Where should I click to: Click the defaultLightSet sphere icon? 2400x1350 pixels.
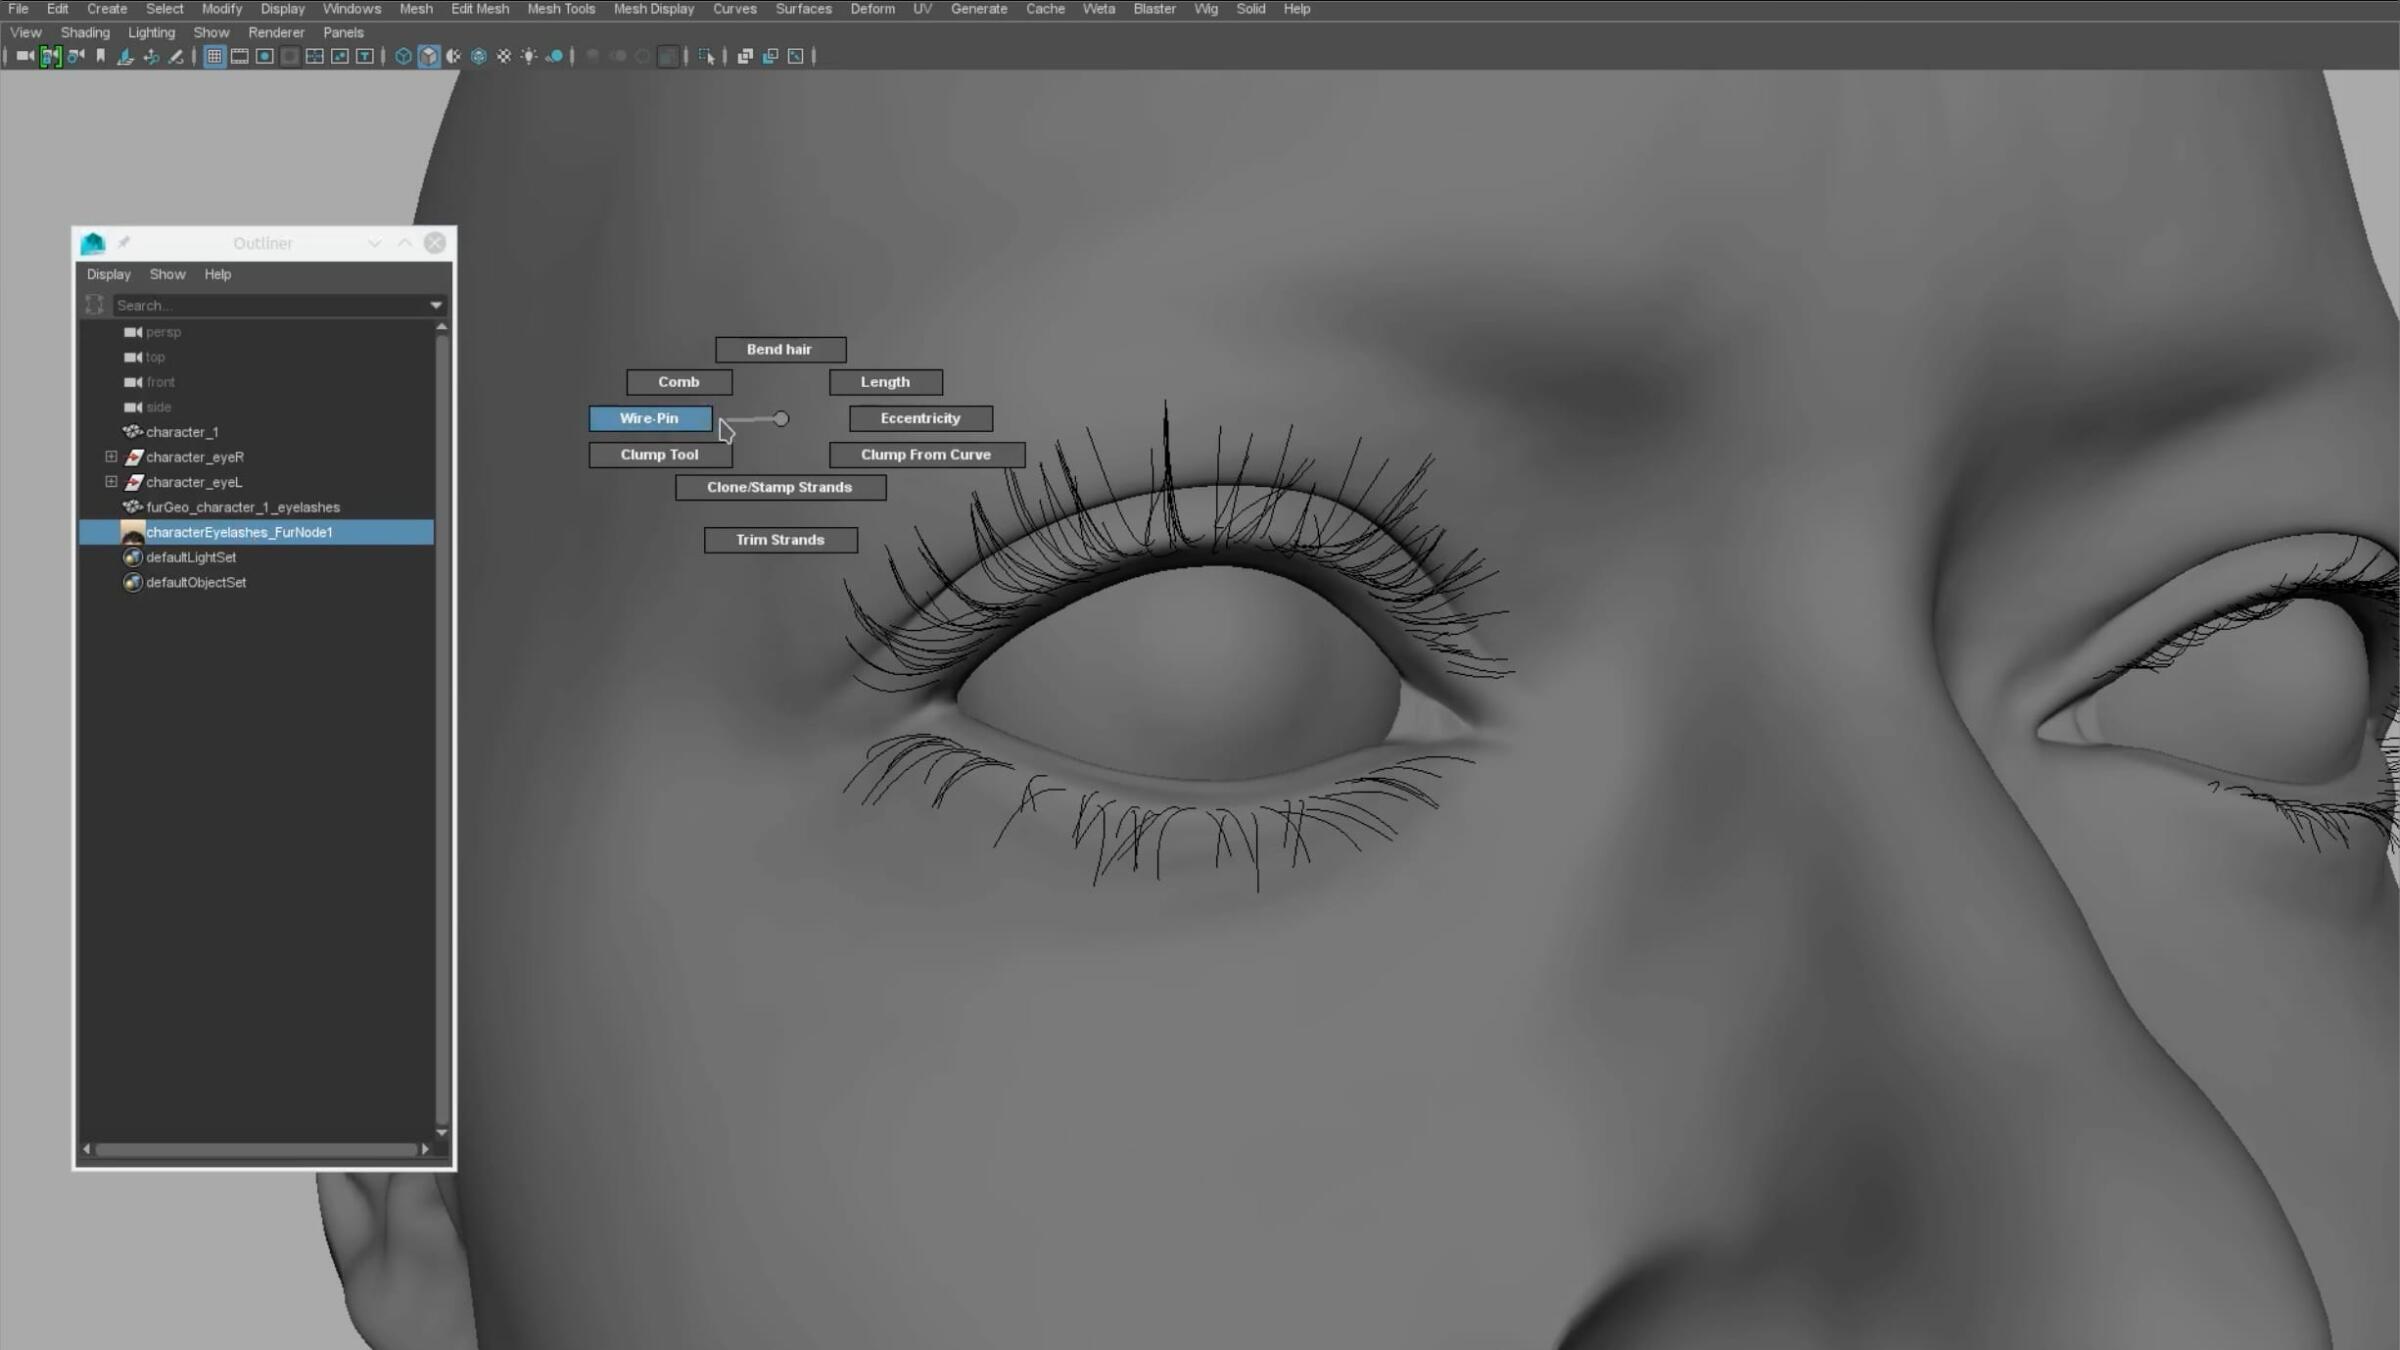point(132,557)
